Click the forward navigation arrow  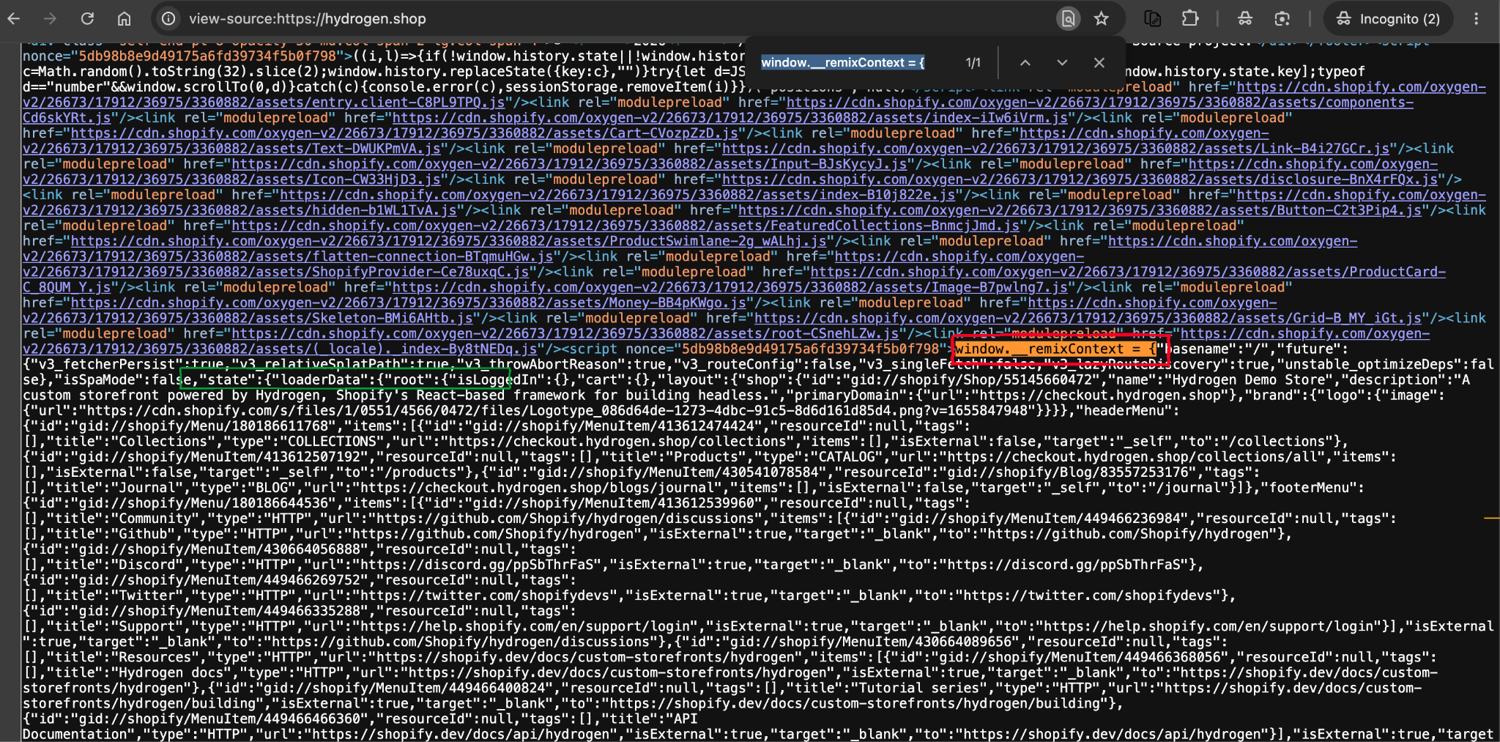50,19
